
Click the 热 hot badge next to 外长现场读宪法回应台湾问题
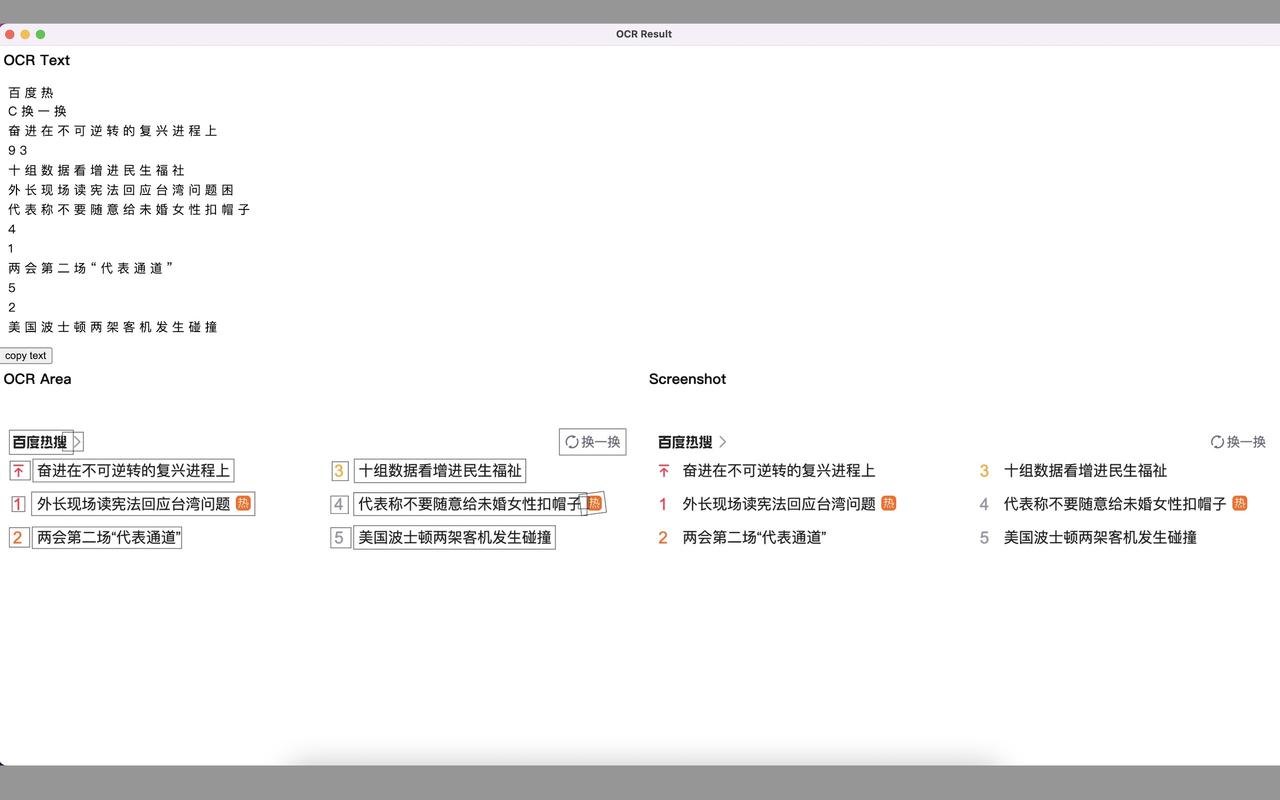click(x=242, y=504)
